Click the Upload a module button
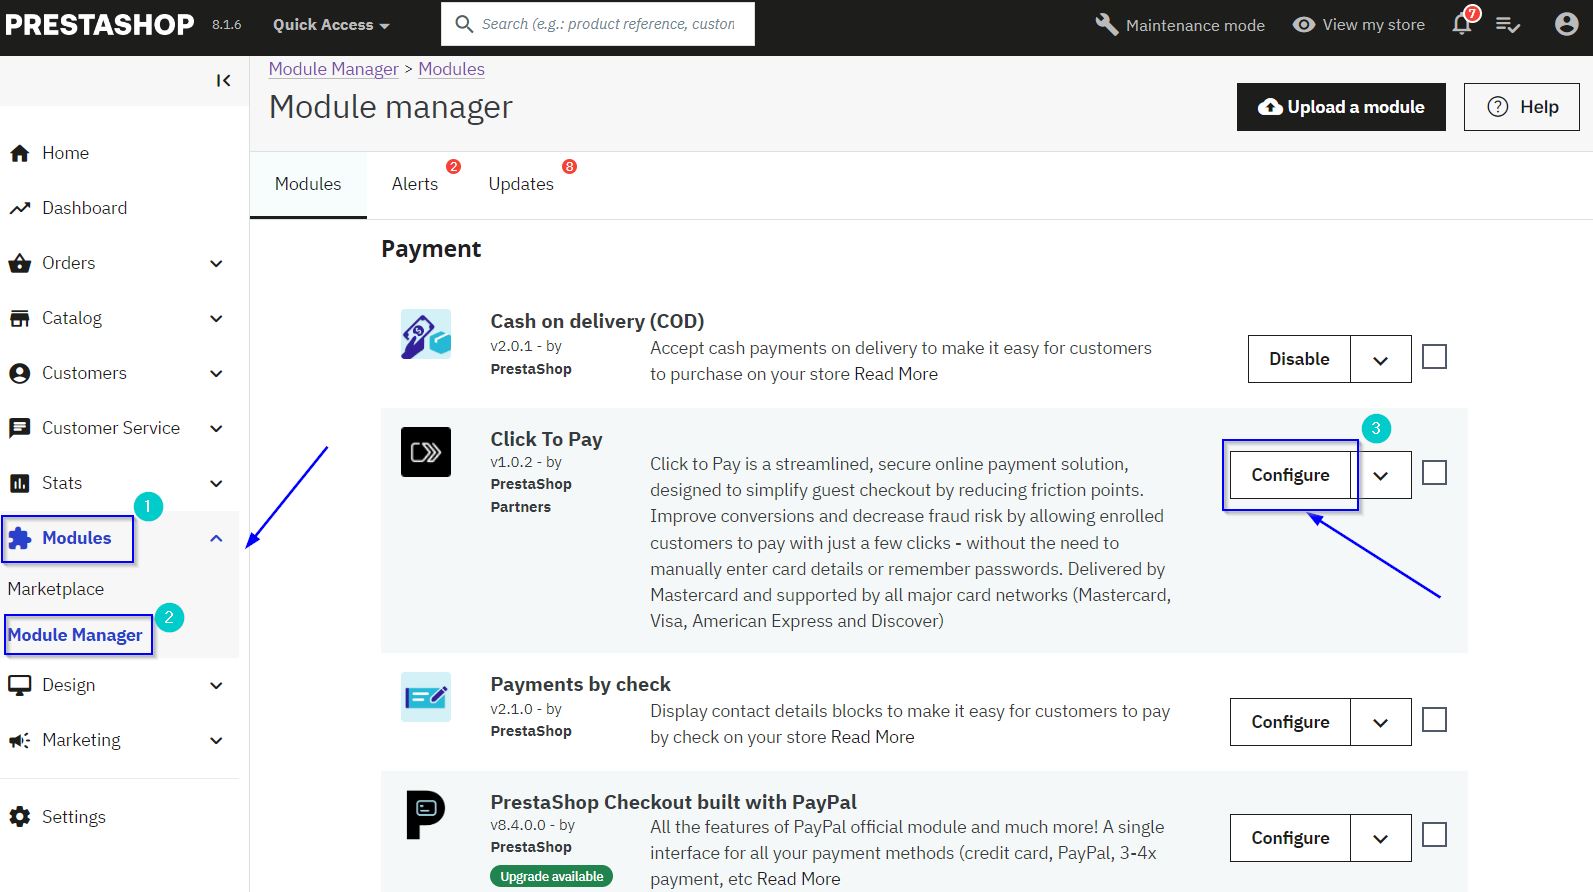 tap(1340, 107)
